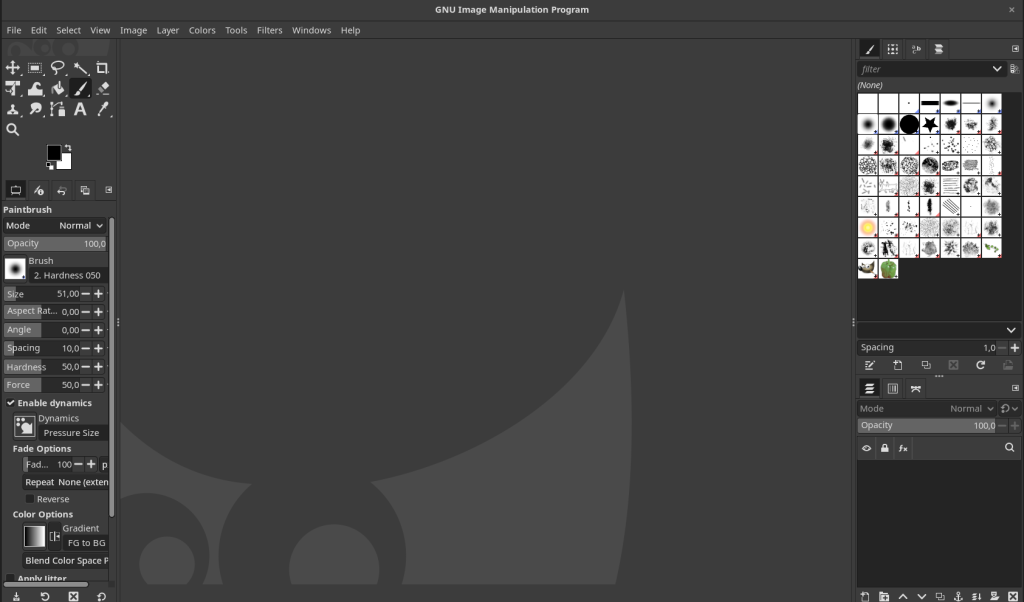
Task: Select the Smudge tool
Action: pyautogui.click(x=35, y=110)
